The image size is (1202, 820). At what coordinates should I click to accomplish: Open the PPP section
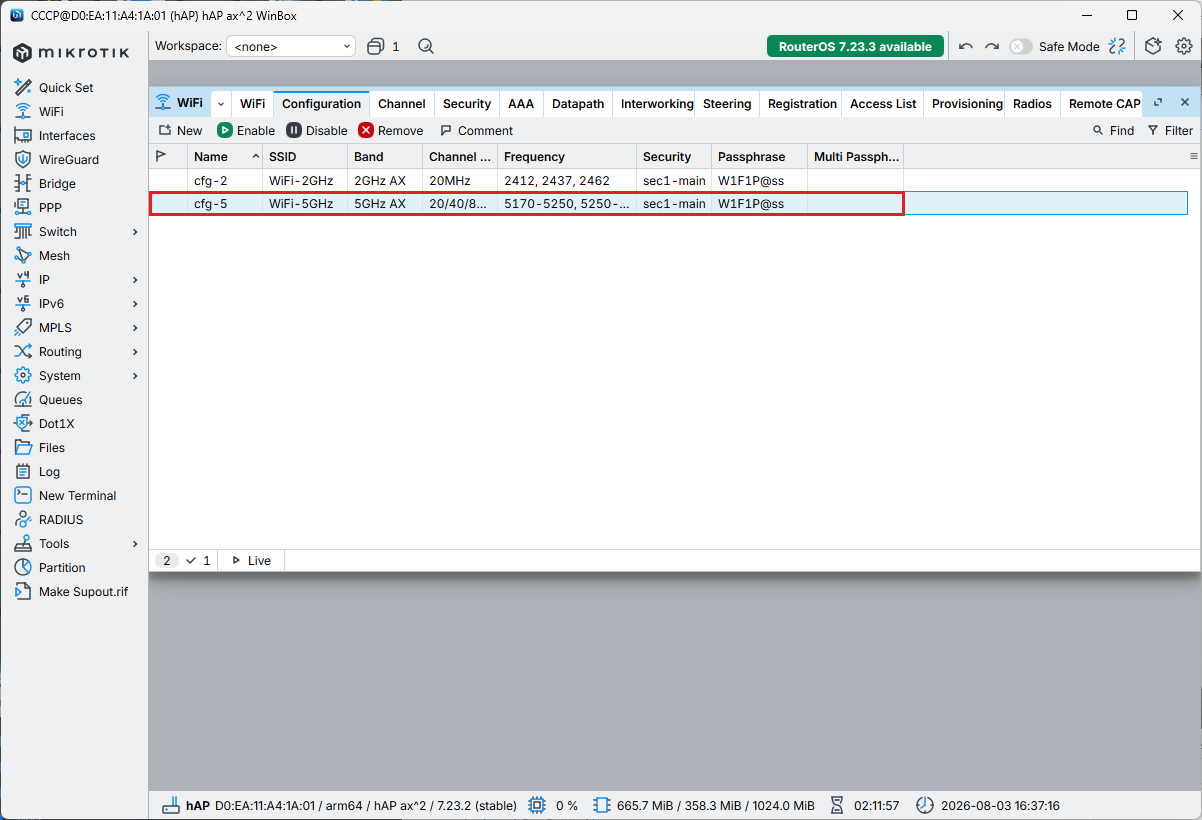(50, 207)
